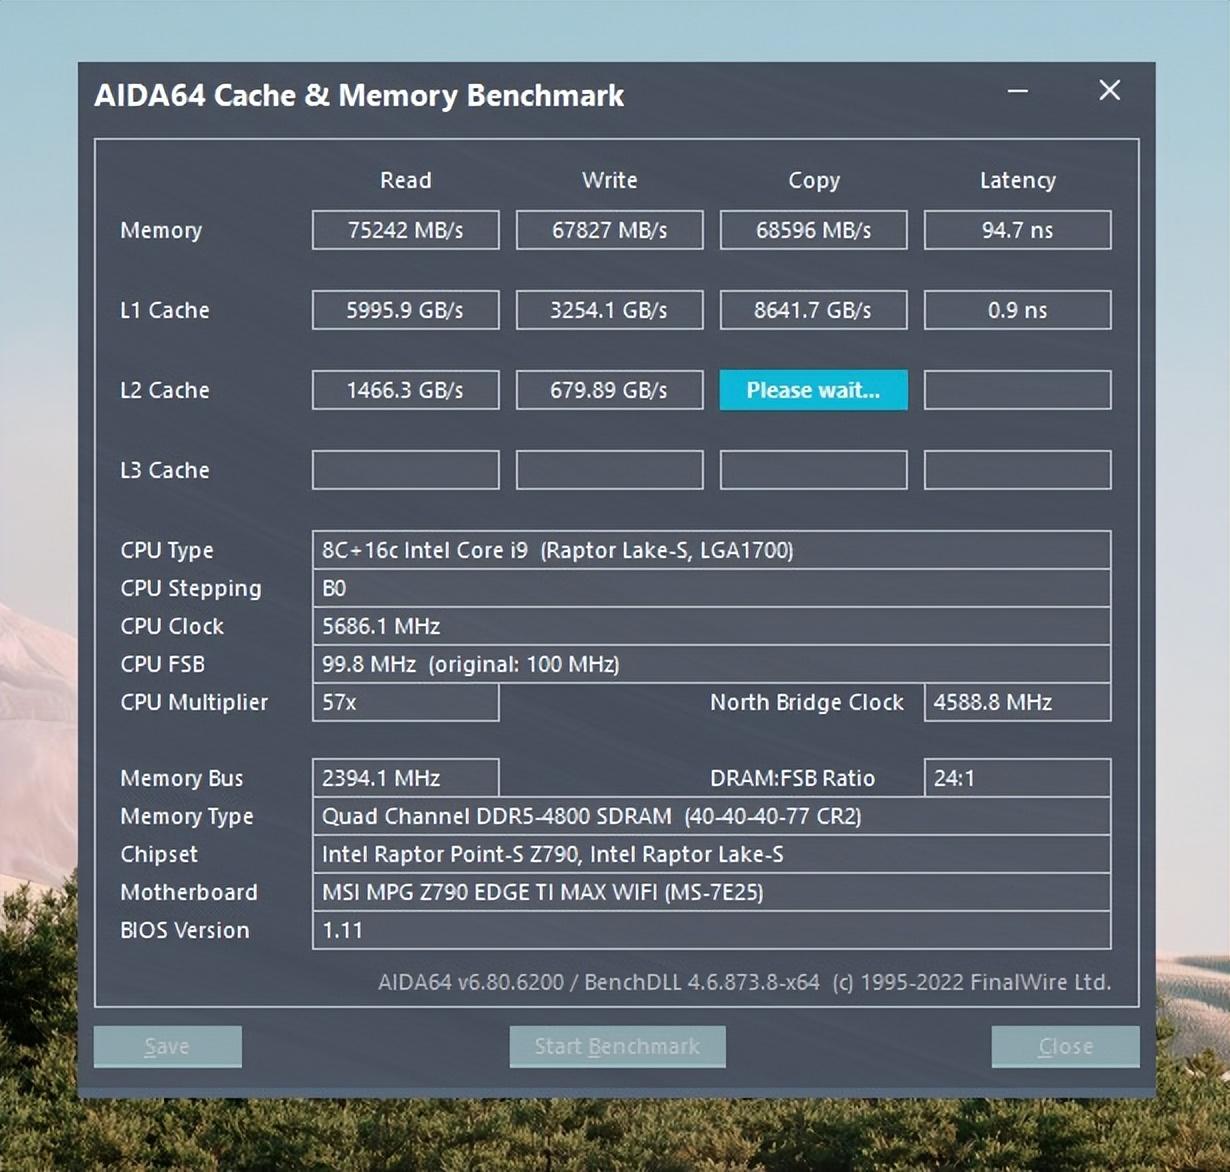The width and height of the screenshot is (1230, 1172).
Task: Click the L2 Cache row label
Action: tap(165, 390)
